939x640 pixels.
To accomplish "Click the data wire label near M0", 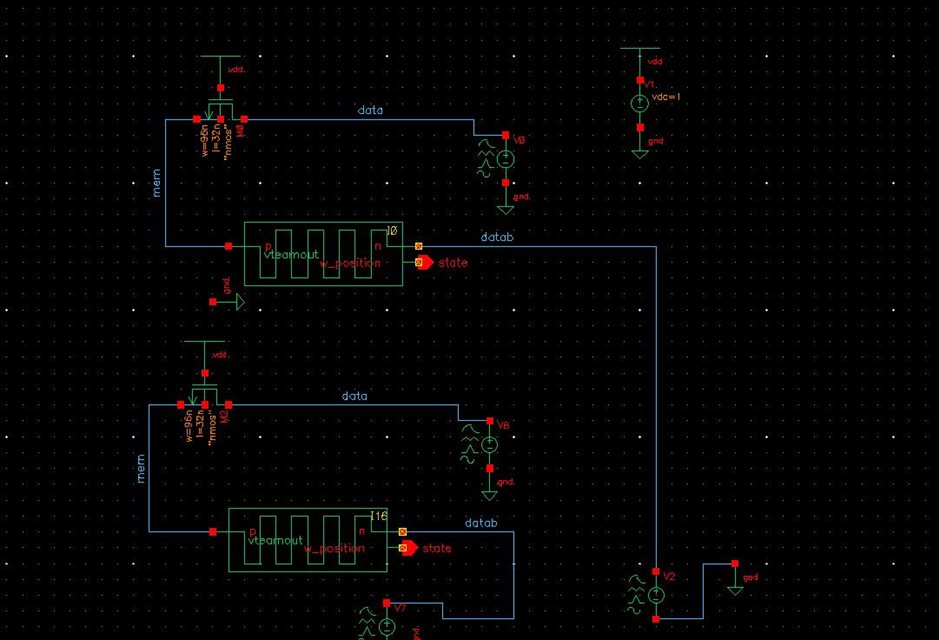I will pos(370,110).
